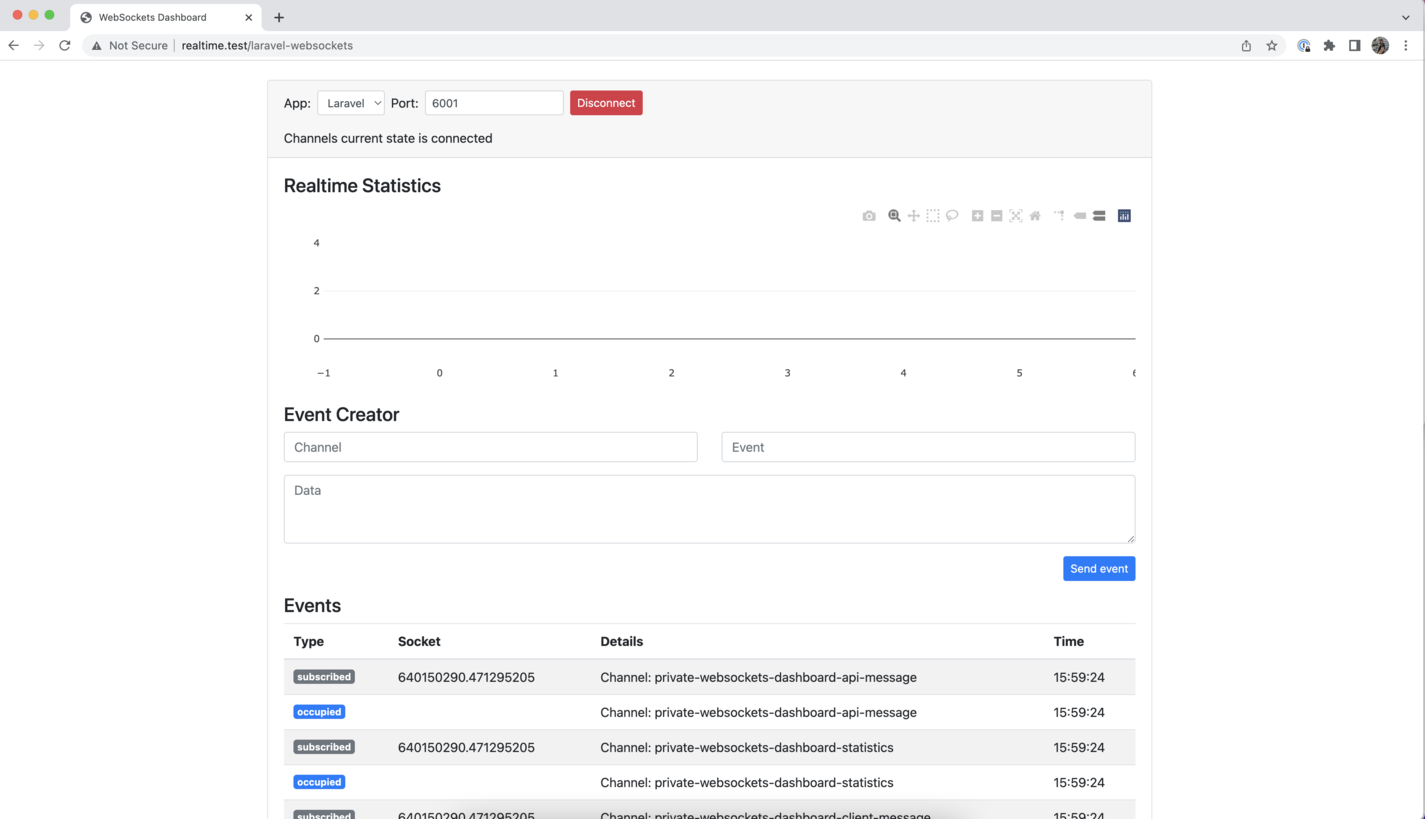This screenshot has height=819, width=1425.
Task: Enable compare data on hover mode
Action: tap(1099, 215)
